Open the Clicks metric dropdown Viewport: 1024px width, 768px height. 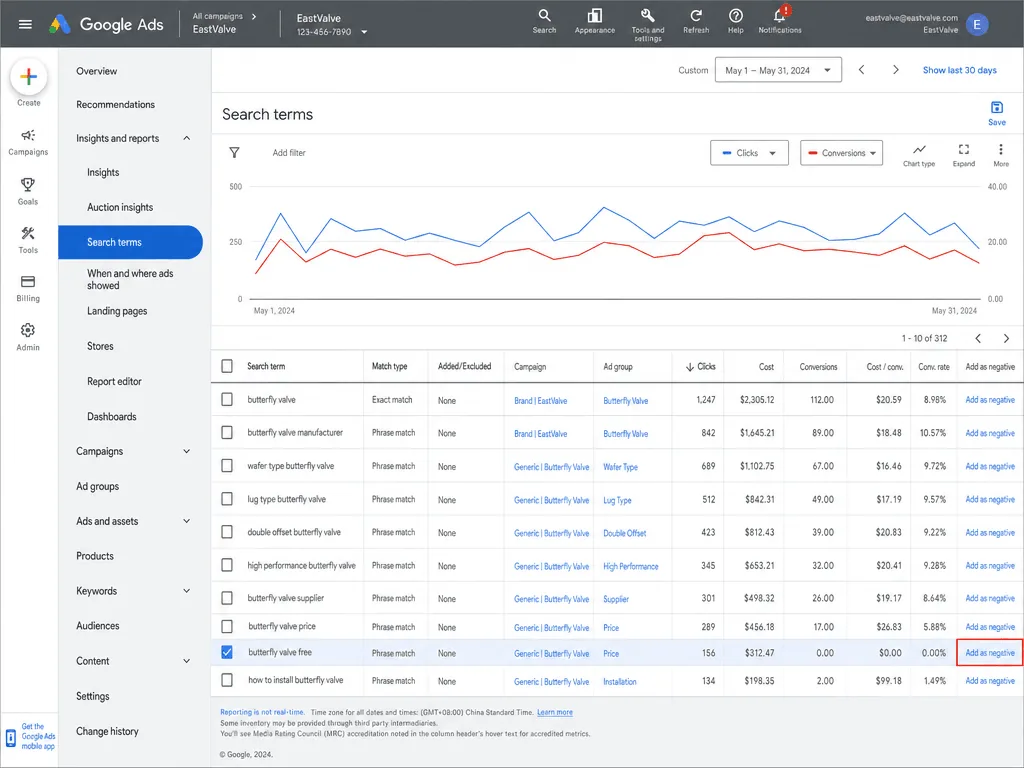pyautogui.click(x=749, y=153)
